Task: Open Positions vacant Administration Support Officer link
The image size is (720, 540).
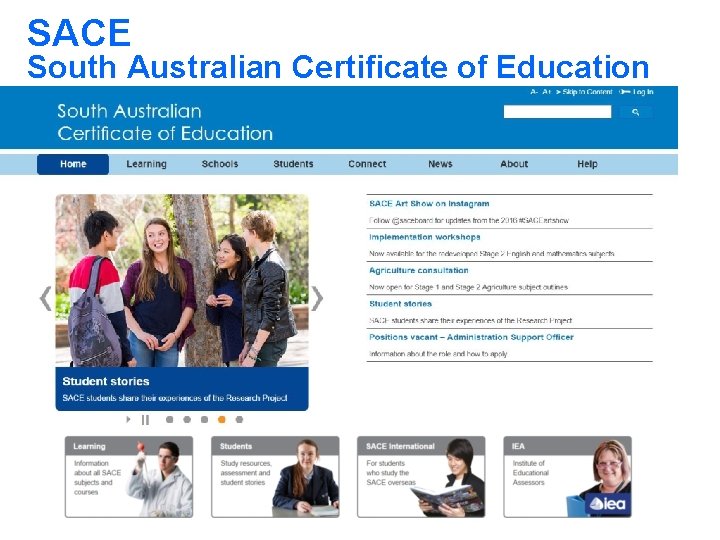Action: click(471, 337)
